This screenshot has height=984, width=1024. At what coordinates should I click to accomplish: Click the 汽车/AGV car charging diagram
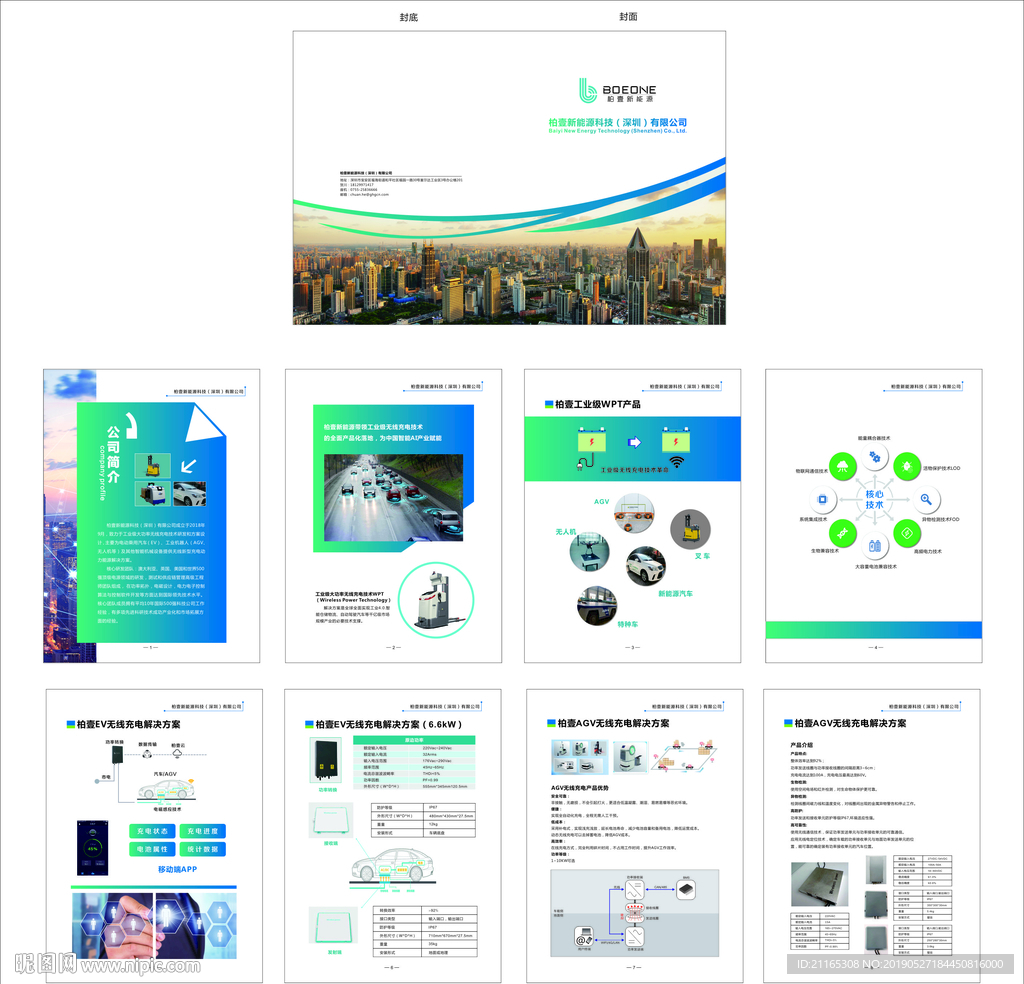pyautogui.click(x=166, y=790)
